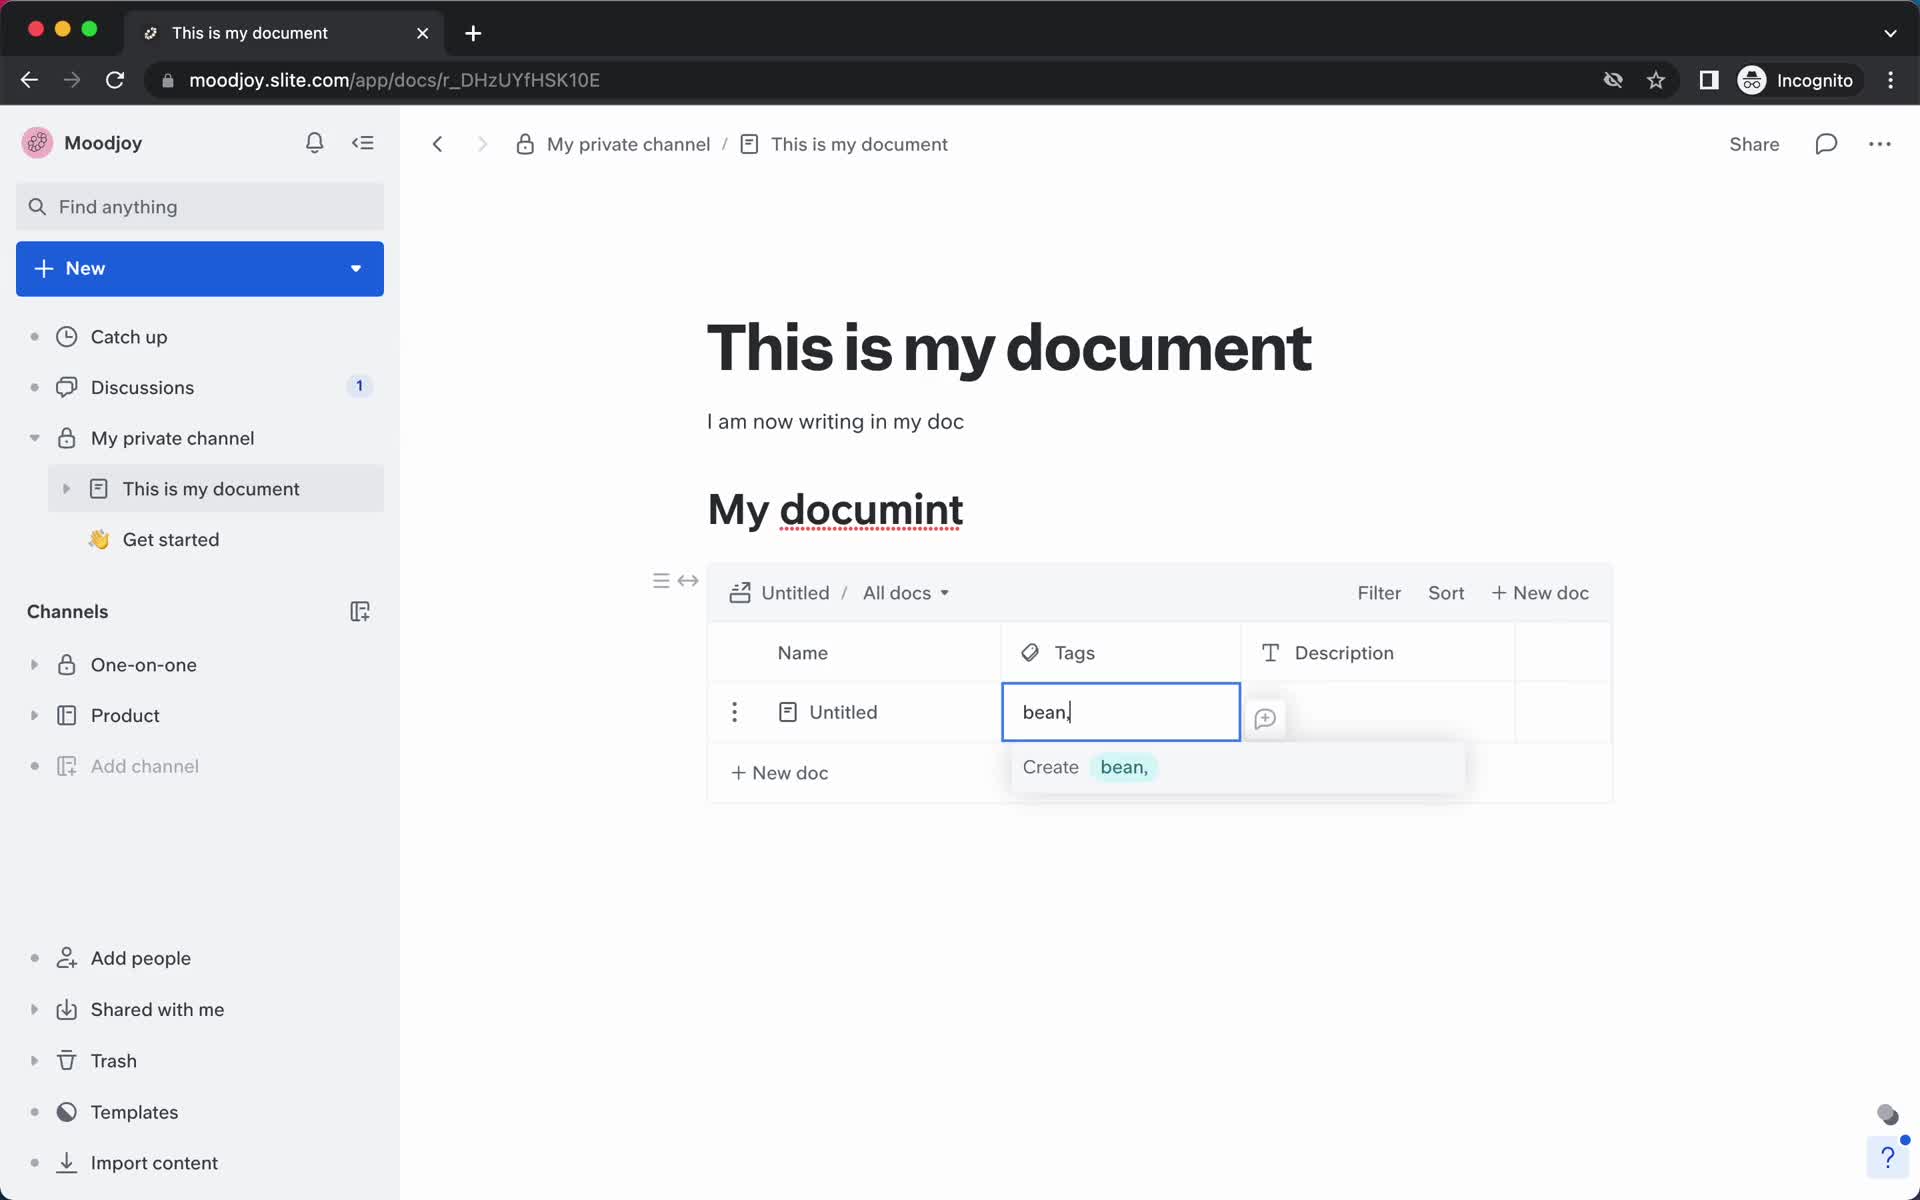Select the Sort menu option
The height and width of the screenshot is (1200, 1920).
[x=1446, y=593]
